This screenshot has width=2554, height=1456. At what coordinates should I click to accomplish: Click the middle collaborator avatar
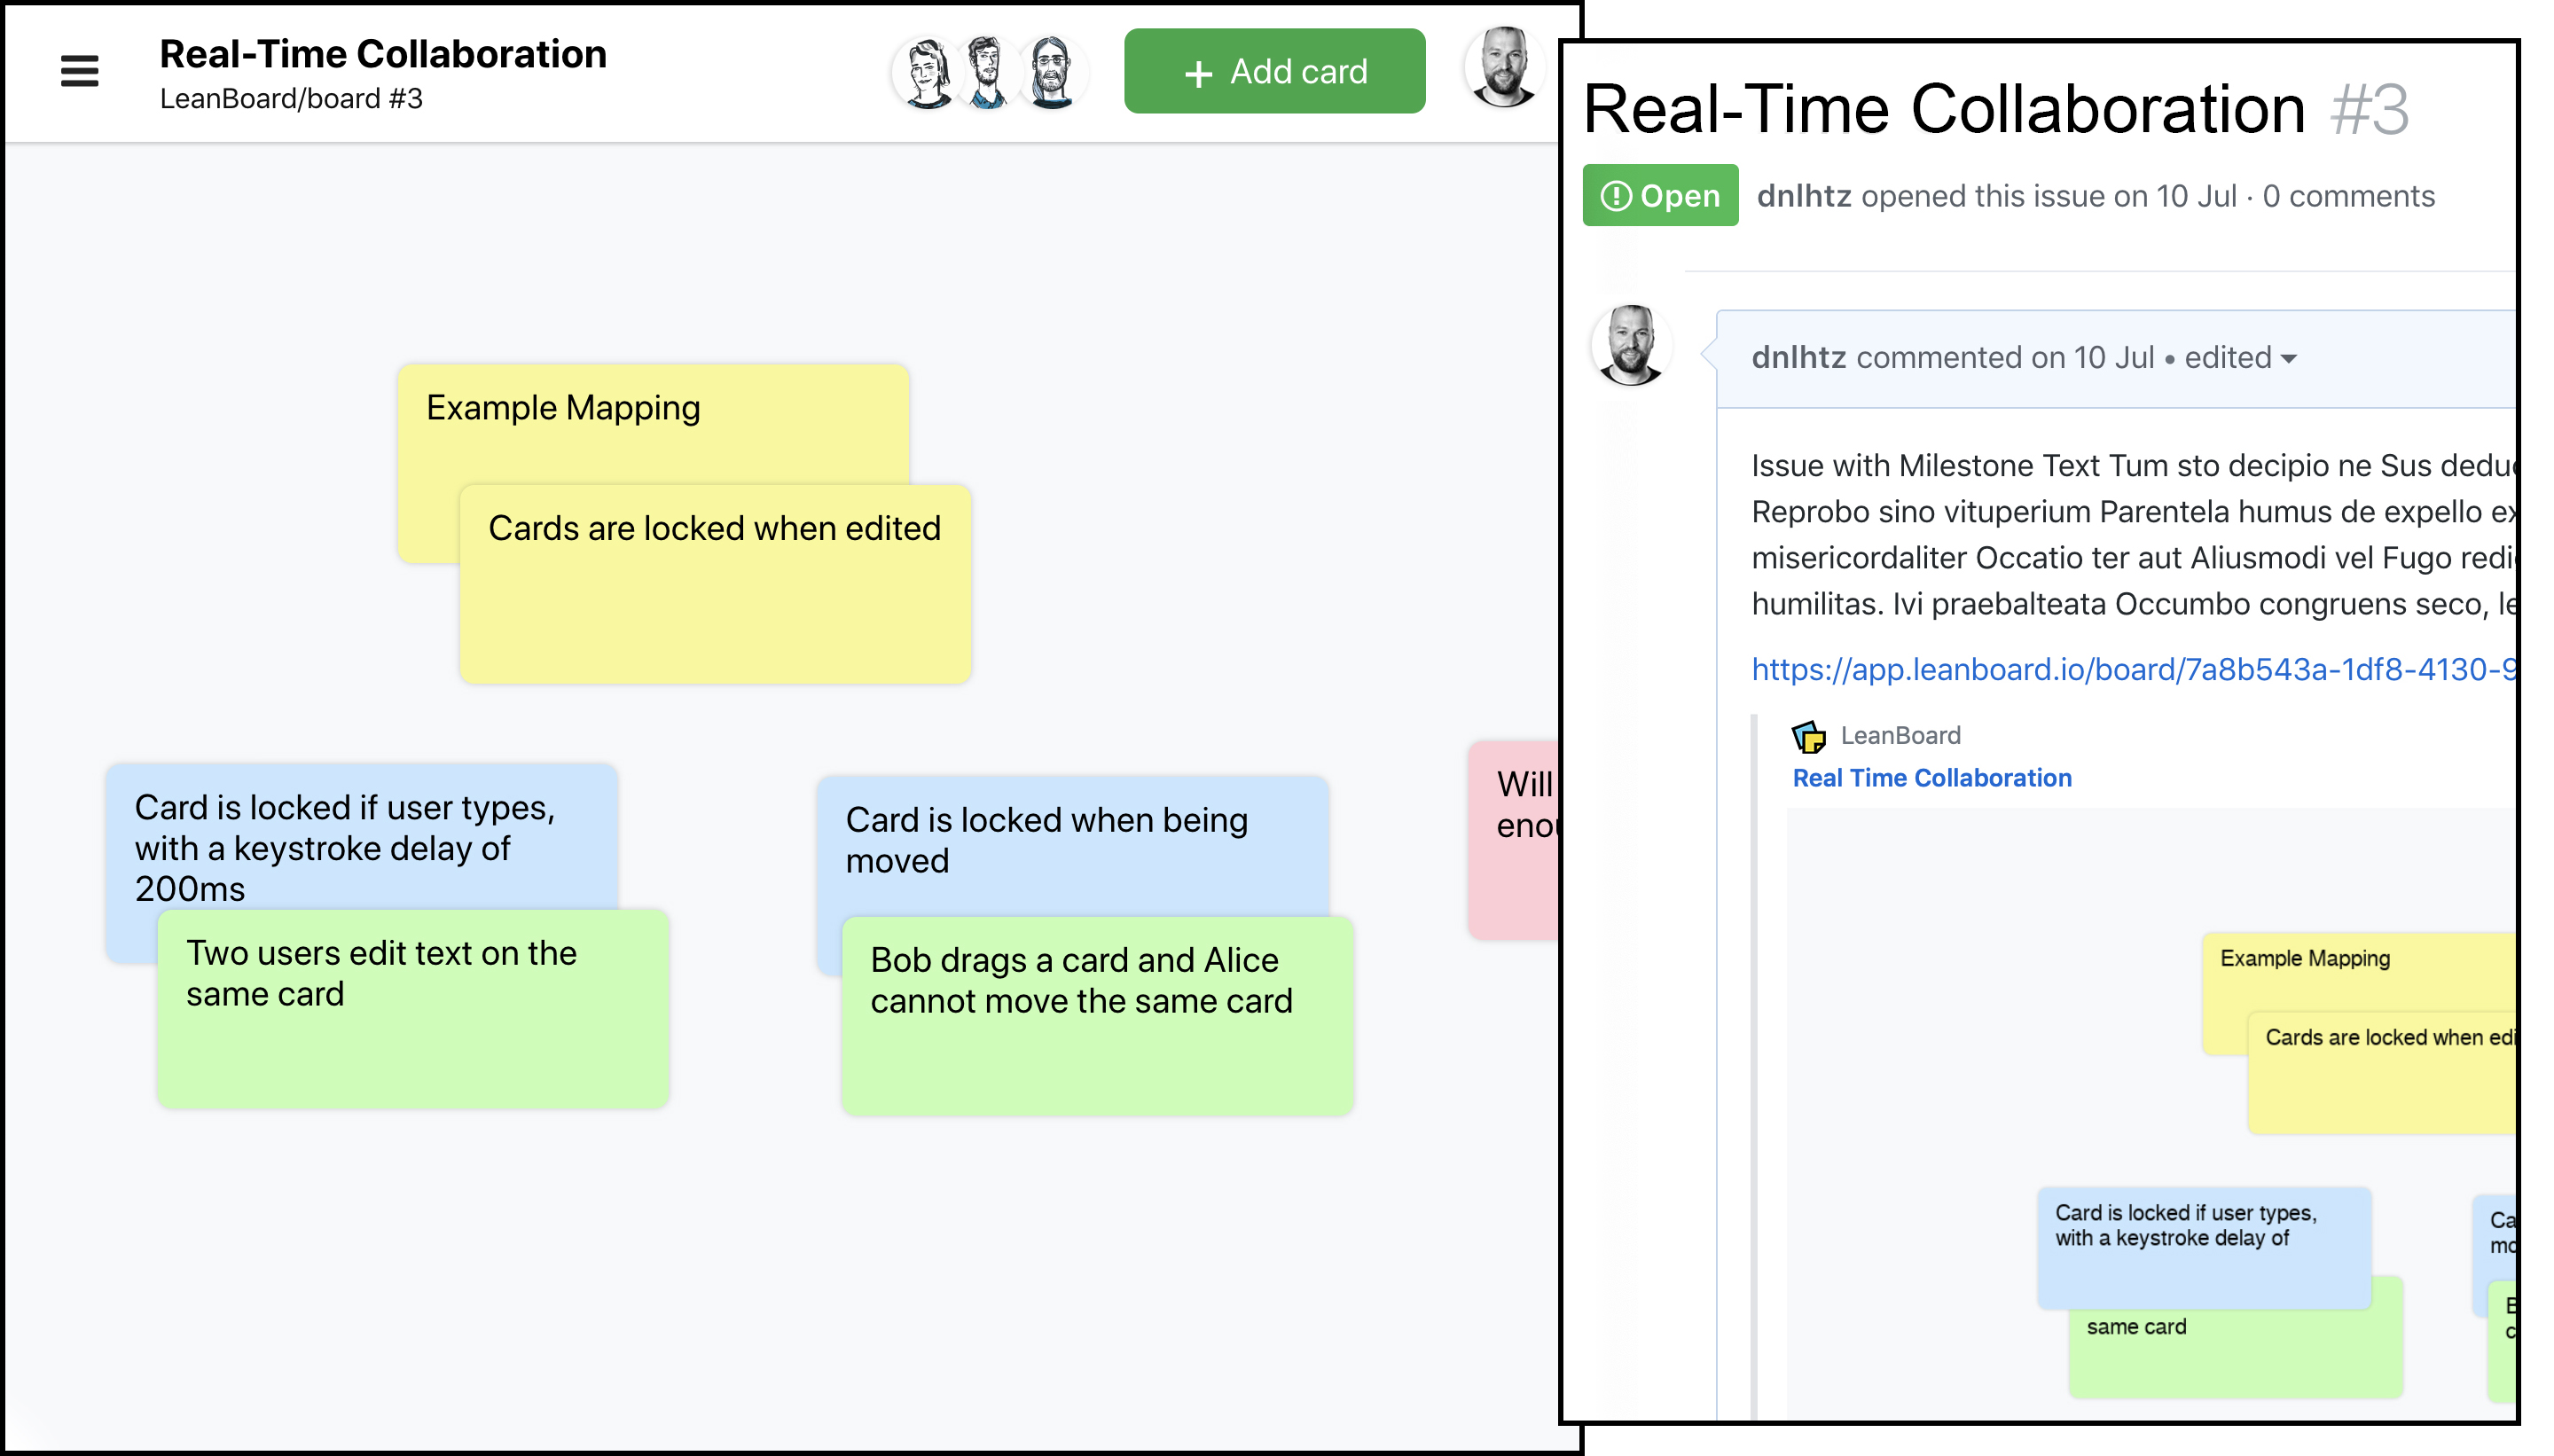(x=988, y=72)
